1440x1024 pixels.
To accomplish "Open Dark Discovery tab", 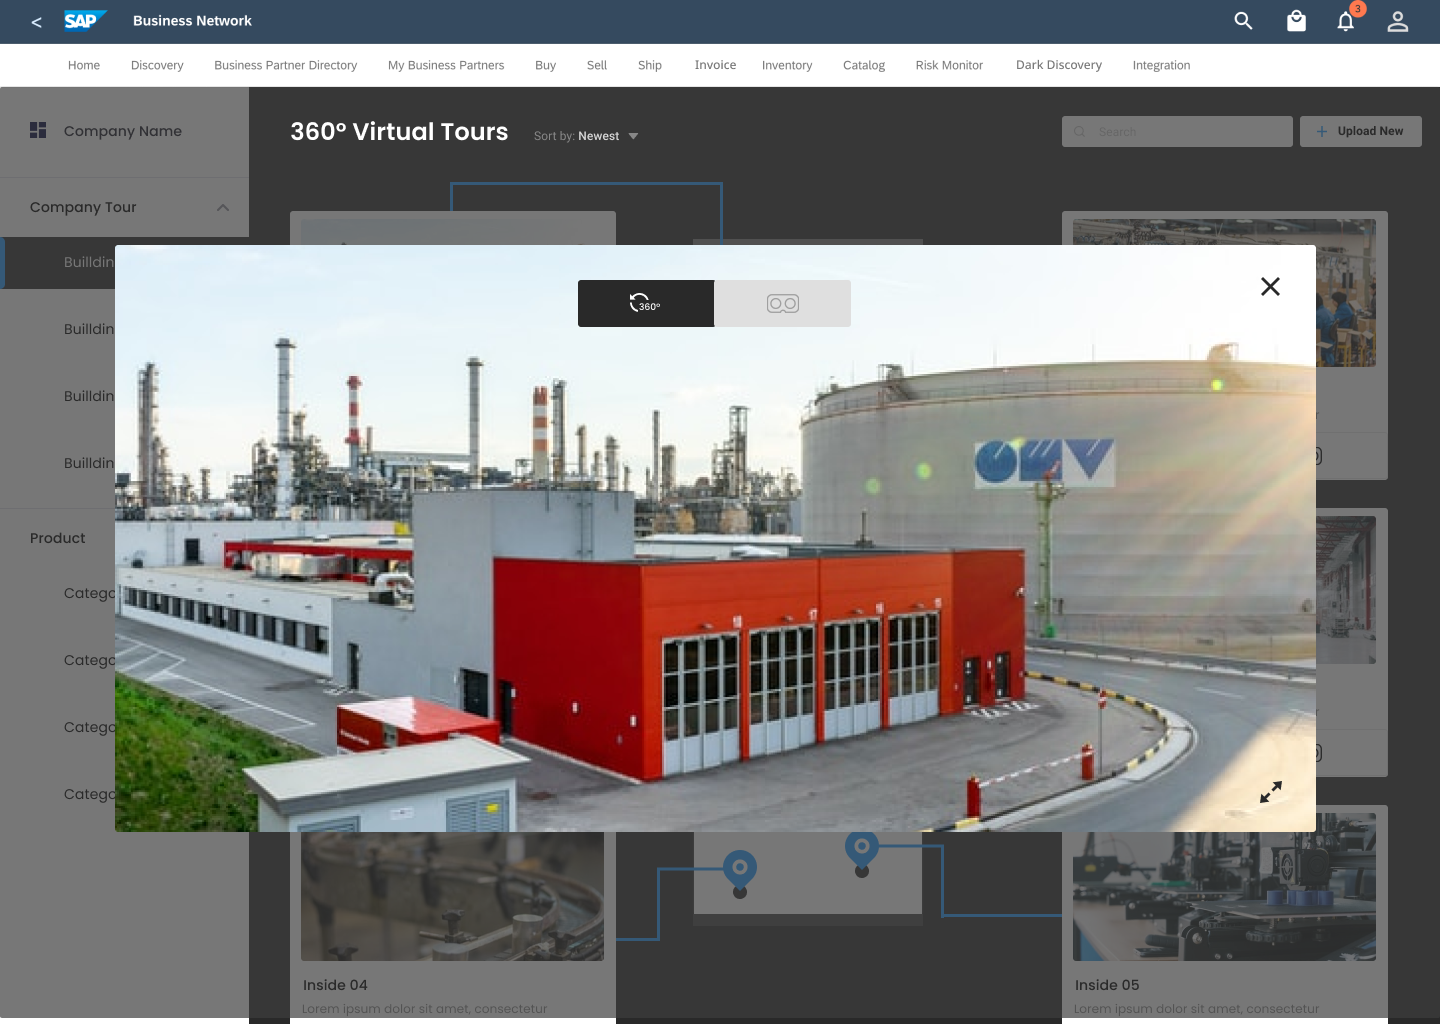I will [x=1059, y=65].
